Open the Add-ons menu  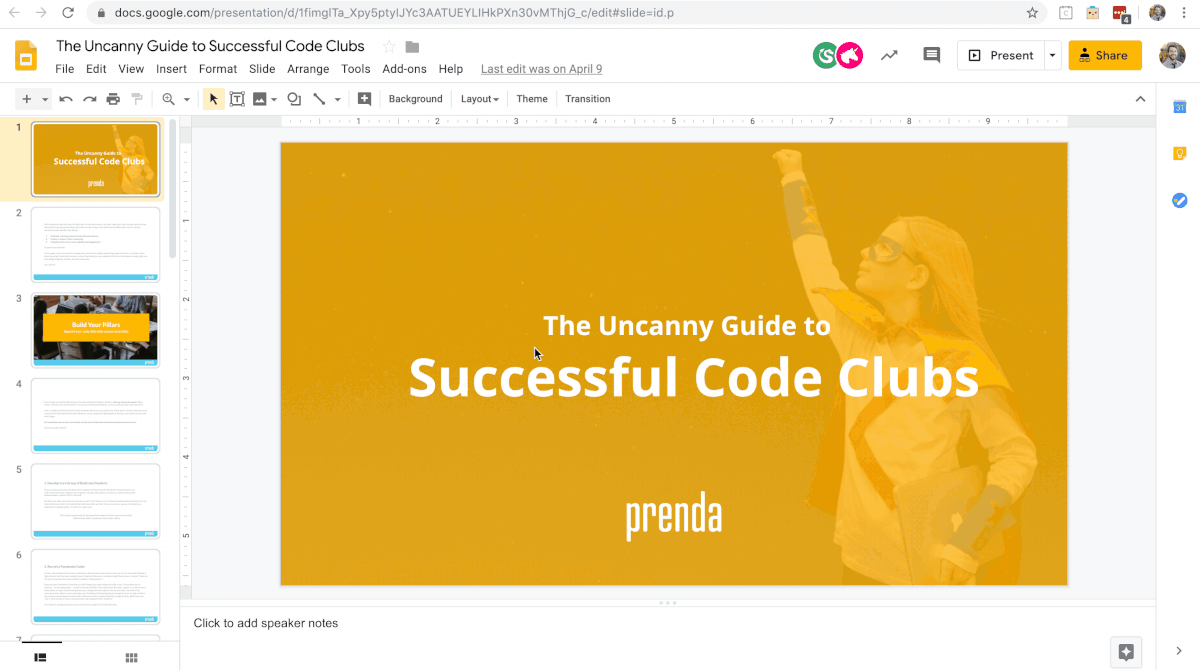tap(404, 69)
